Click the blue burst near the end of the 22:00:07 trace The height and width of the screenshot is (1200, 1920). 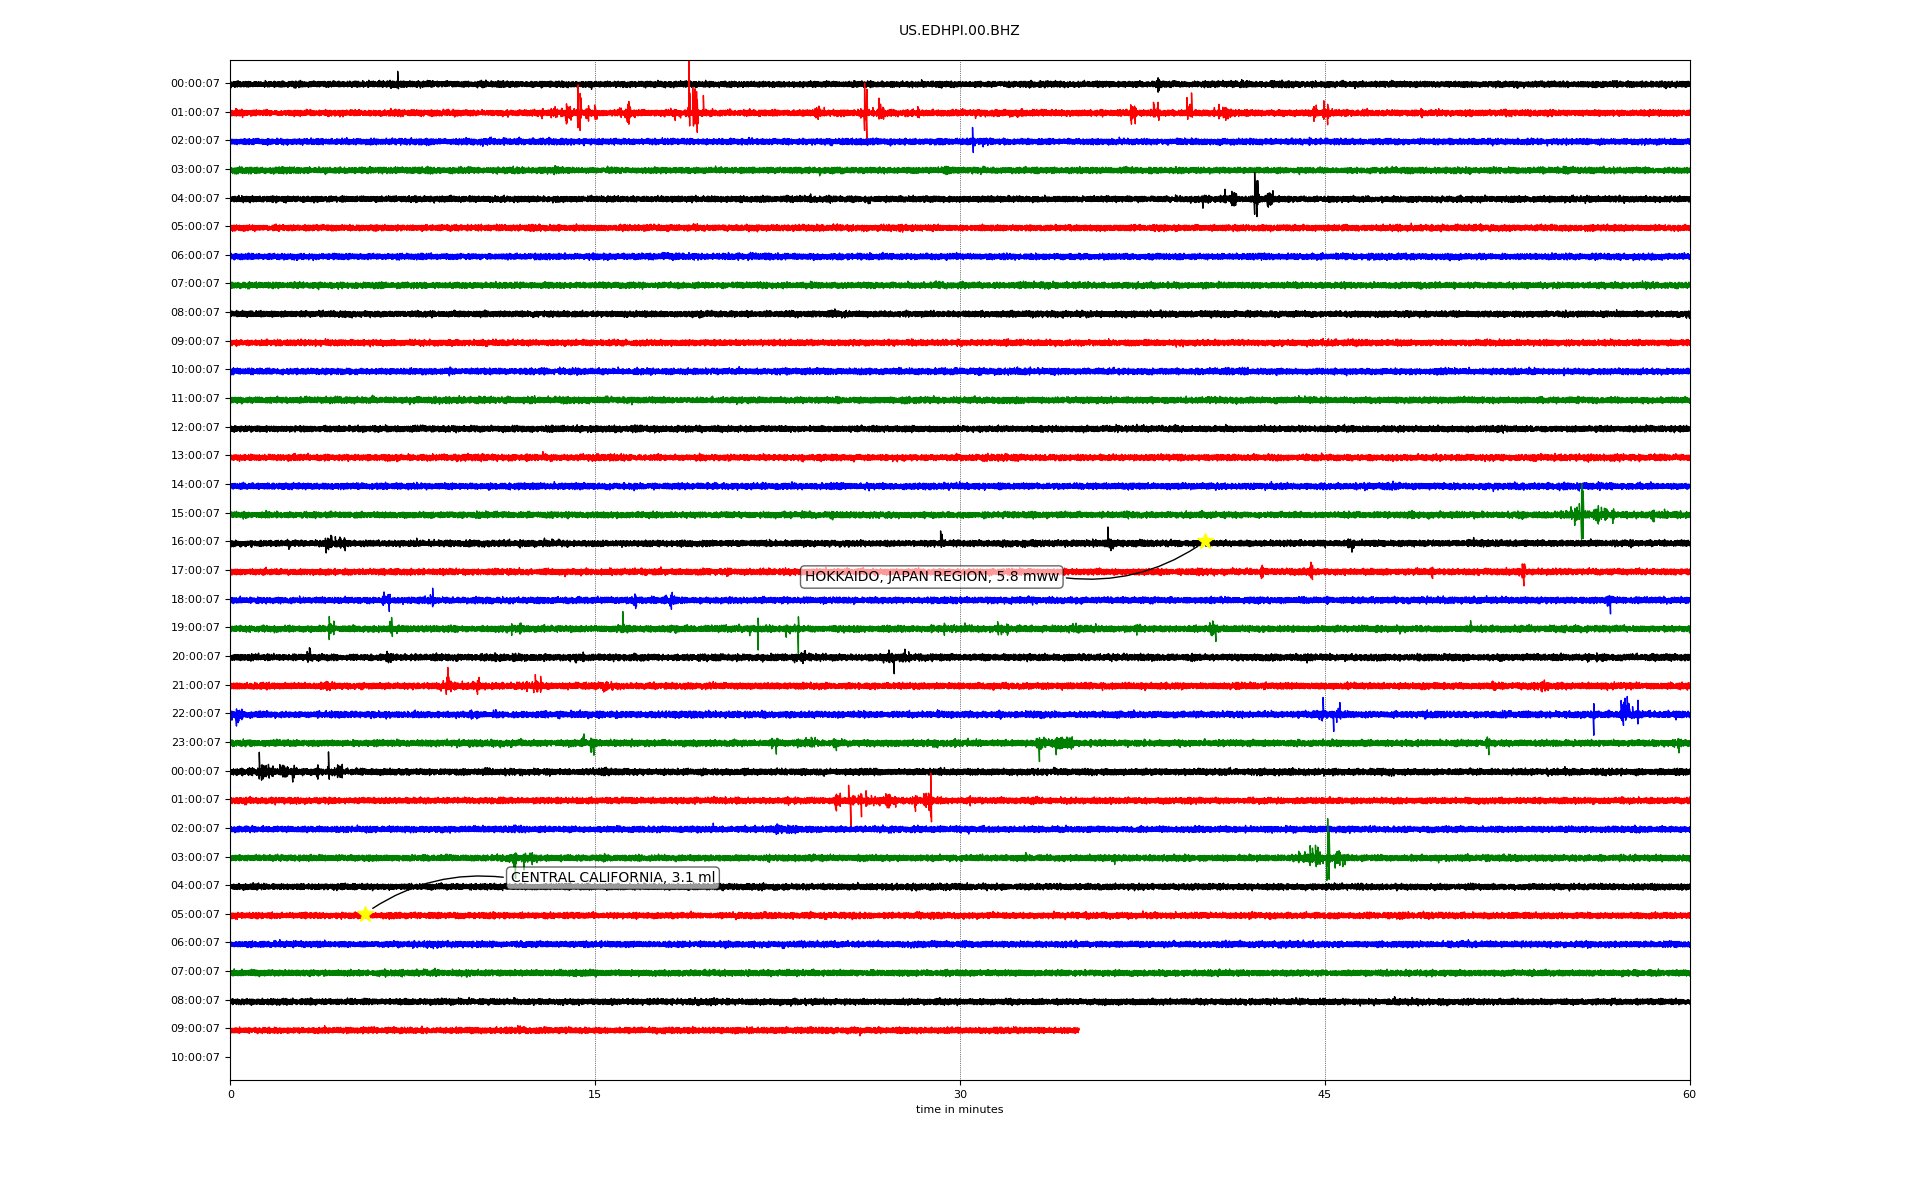coord(1625,711)
